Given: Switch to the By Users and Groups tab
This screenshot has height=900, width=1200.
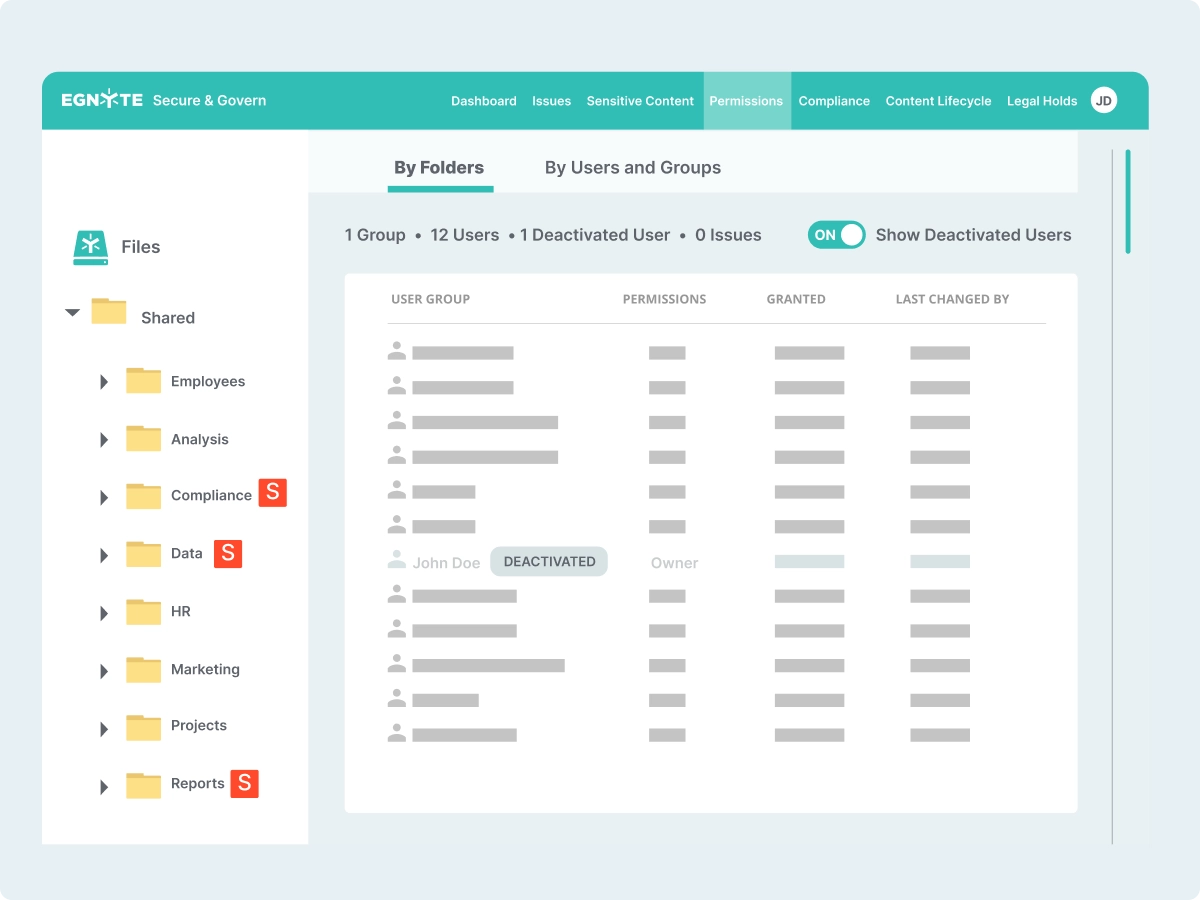Looking at the screenshot, I should click(632, 167).
